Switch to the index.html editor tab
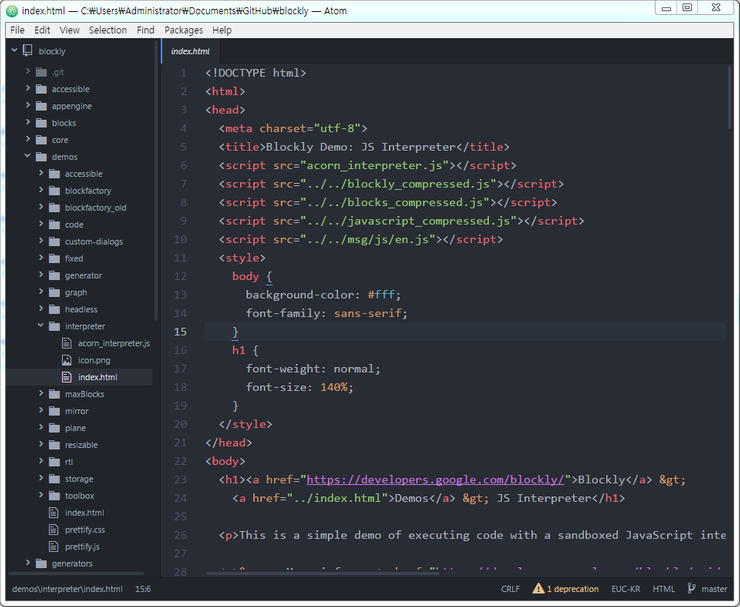Viewport: 740px width, 607px height. [190, 51]
